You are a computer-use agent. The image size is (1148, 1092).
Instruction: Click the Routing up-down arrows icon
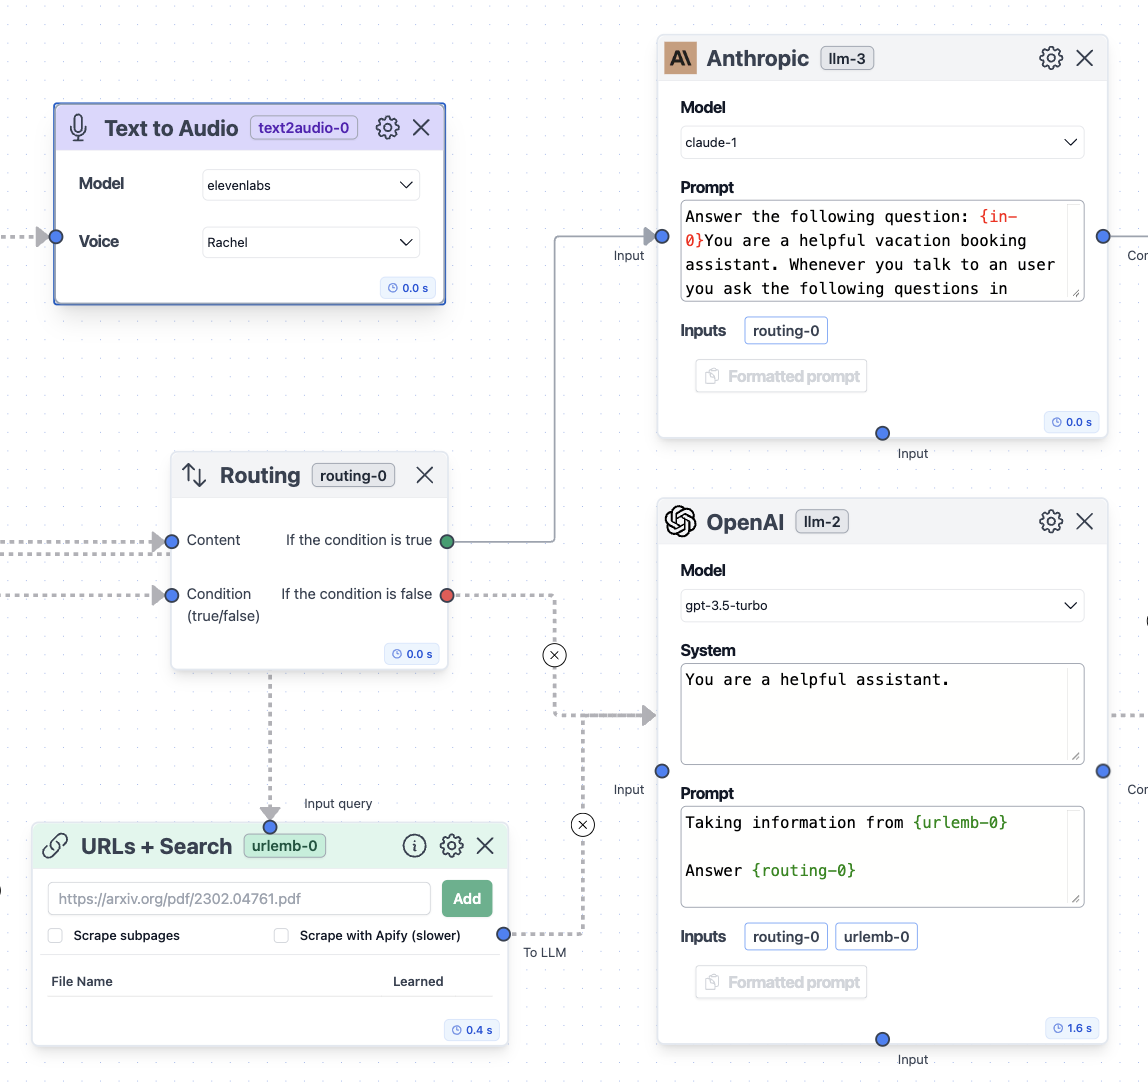pyautogui.click(x=194, y=475)
